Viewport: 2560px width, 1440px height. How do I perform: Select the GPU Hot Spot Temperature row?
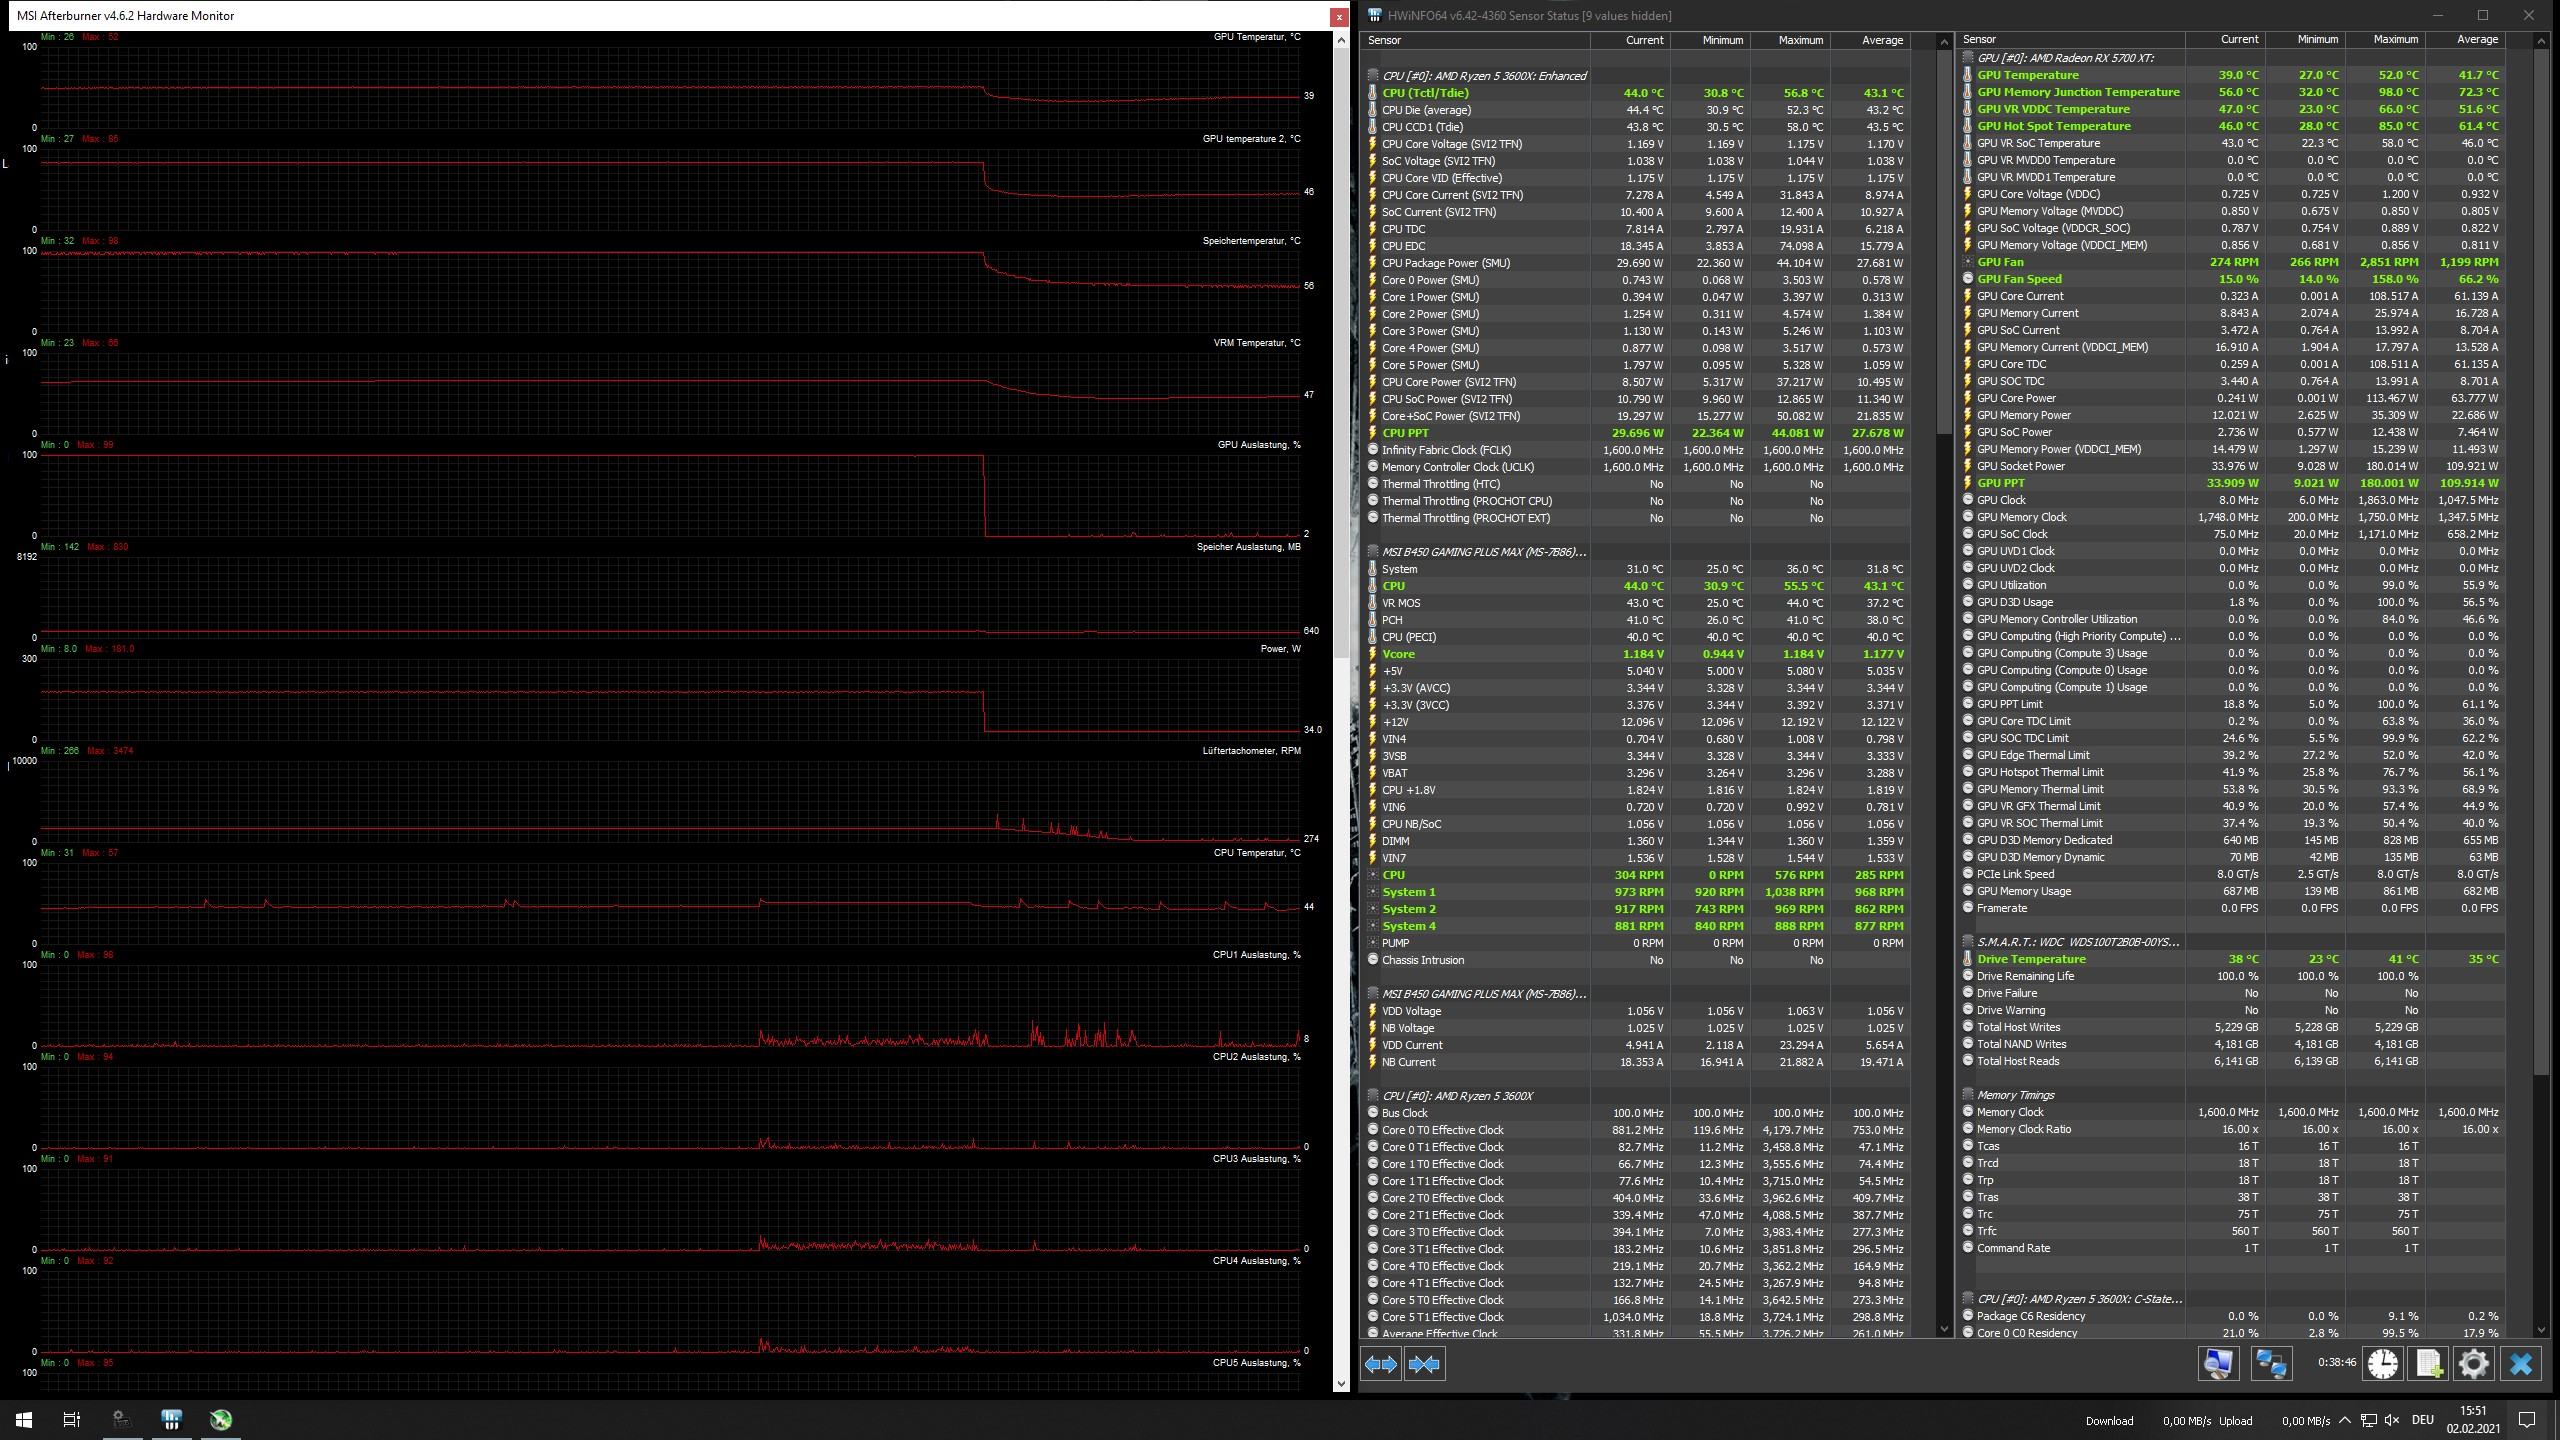[x=2053, y=126]
